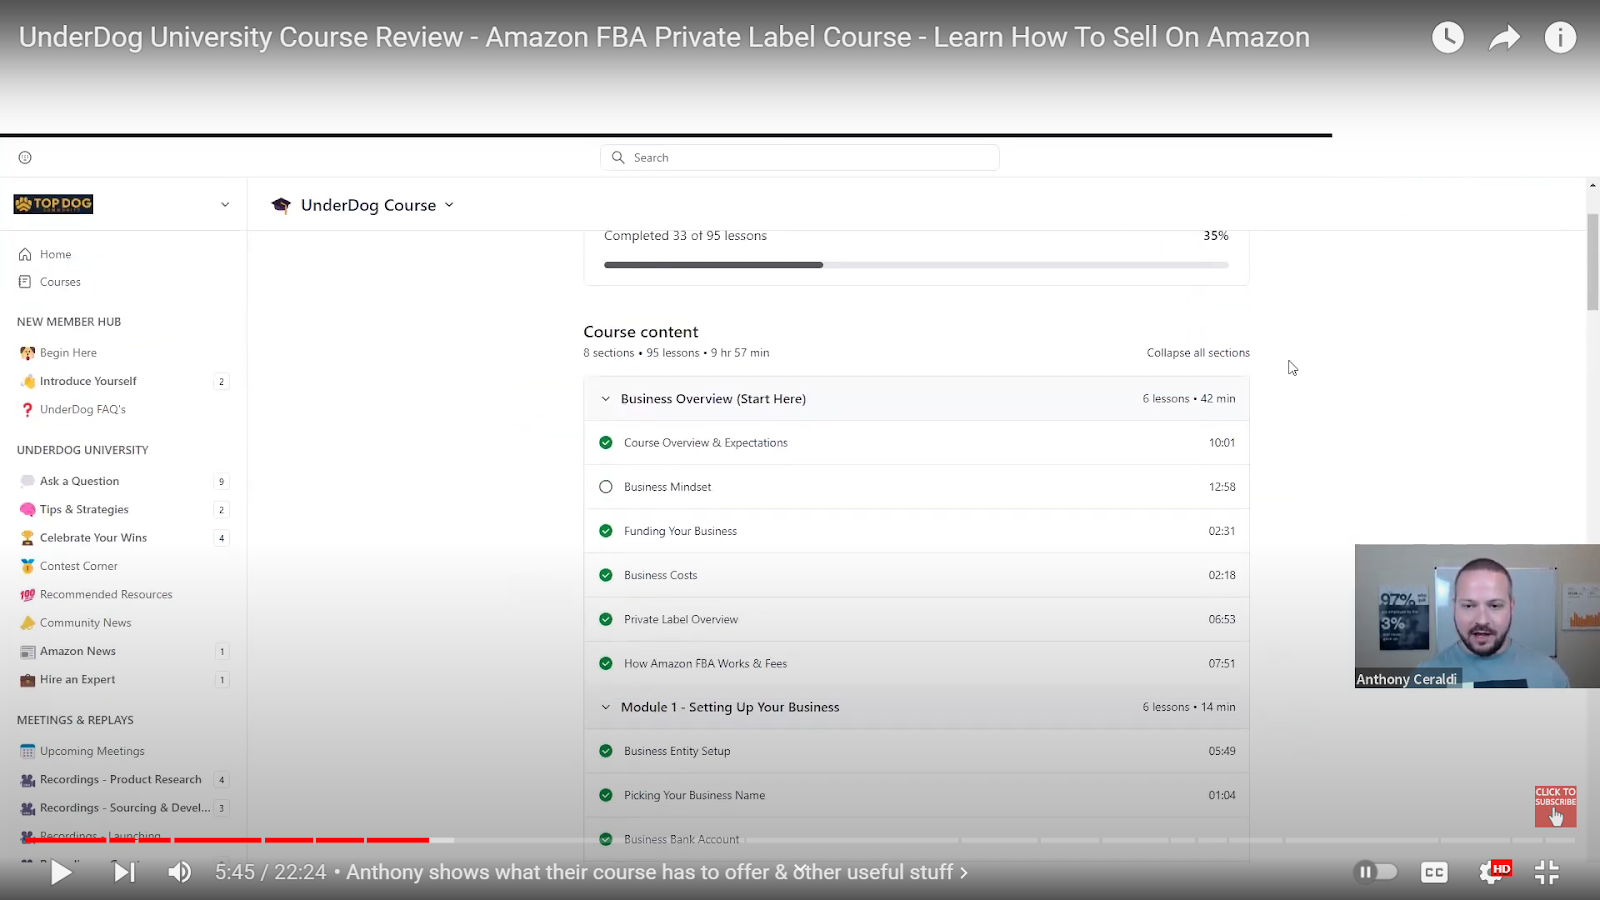The width and height of the screenshot is (1600, 900).
Task: Open Recordings - Sourcing & Devel... link
Action: (123, 808)
